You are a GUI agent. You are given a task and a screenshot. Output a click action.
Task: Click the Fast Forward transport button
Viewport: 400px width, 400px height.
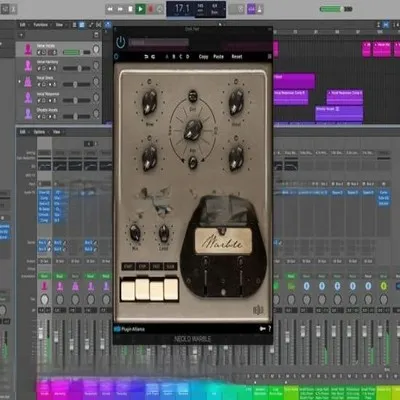pos(120,9)
